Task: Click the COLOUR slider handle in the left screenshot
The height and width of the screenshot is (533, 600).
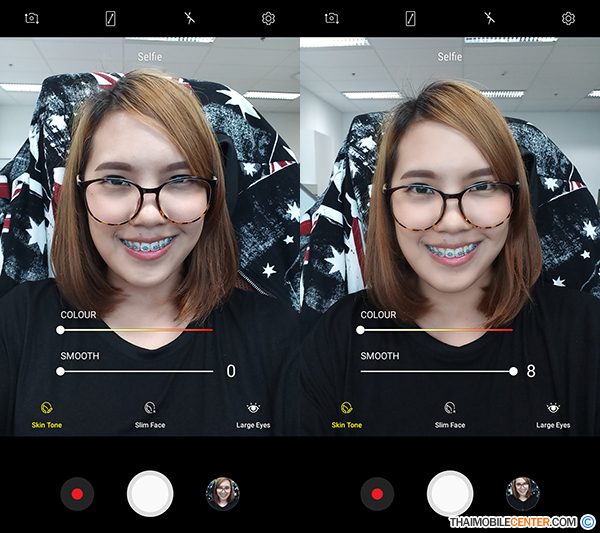Action: [x=60, y=330]
